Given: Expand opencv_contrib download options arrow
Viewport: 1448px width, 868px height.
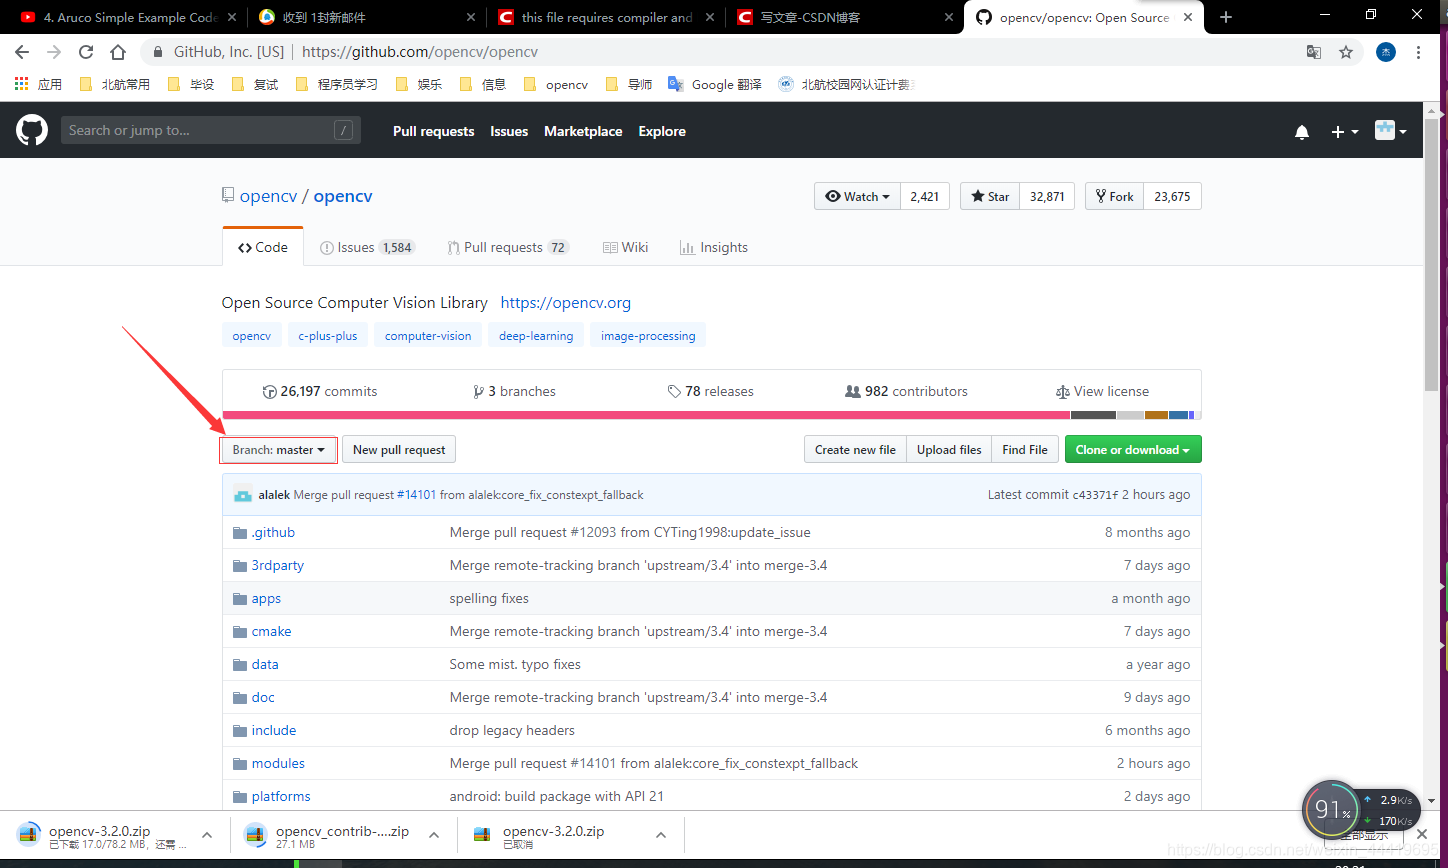Looking at the screenshot, I should click(434, 835).
